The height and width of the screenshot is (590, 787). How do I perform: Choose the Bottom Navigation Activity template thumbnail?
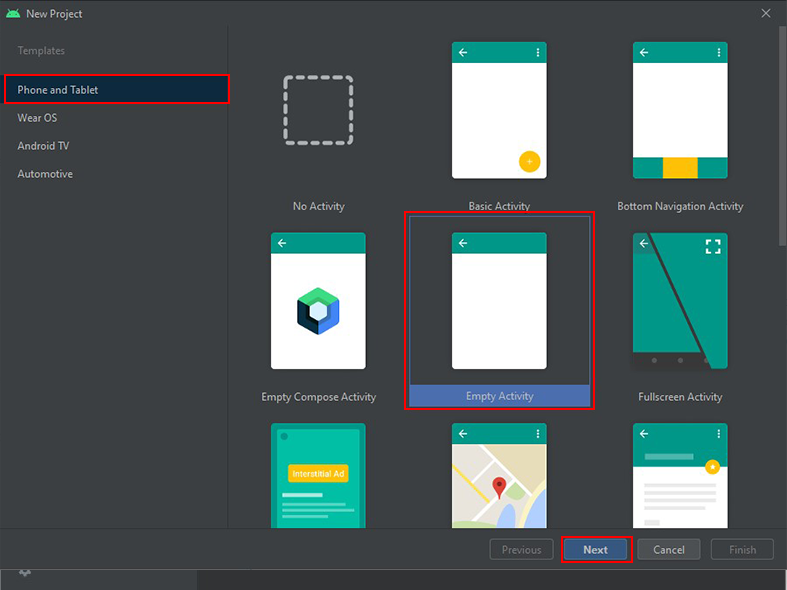tap(680, 110)
